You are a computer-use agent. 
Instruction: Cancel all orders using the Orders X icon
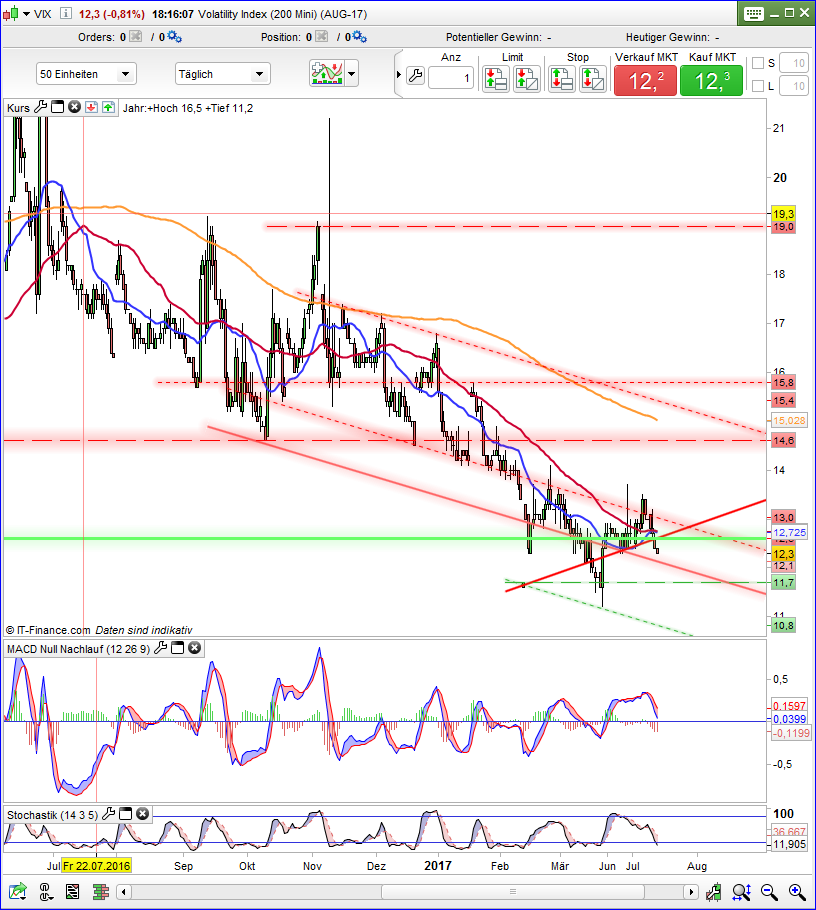click(135, 37)
